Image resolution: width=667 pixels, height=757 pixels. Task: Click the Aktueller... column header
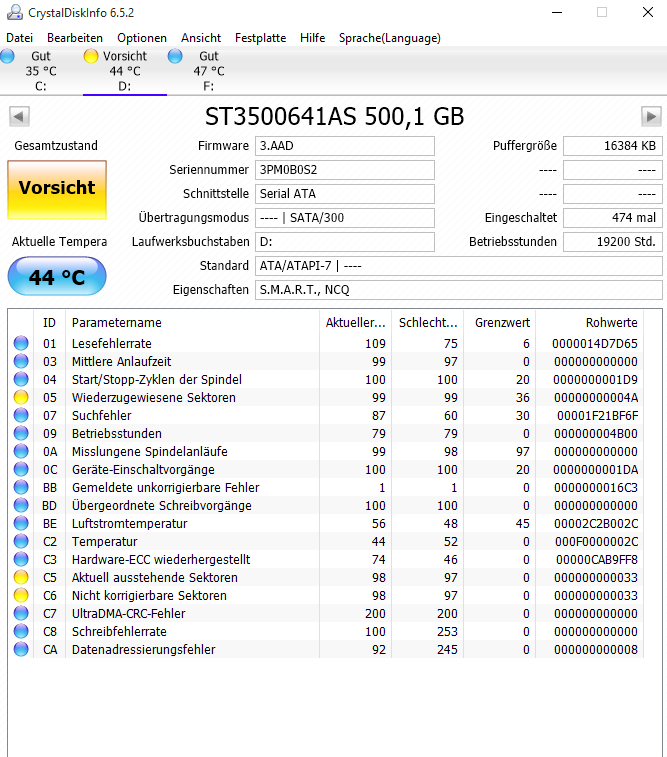[x=355, y=322]
